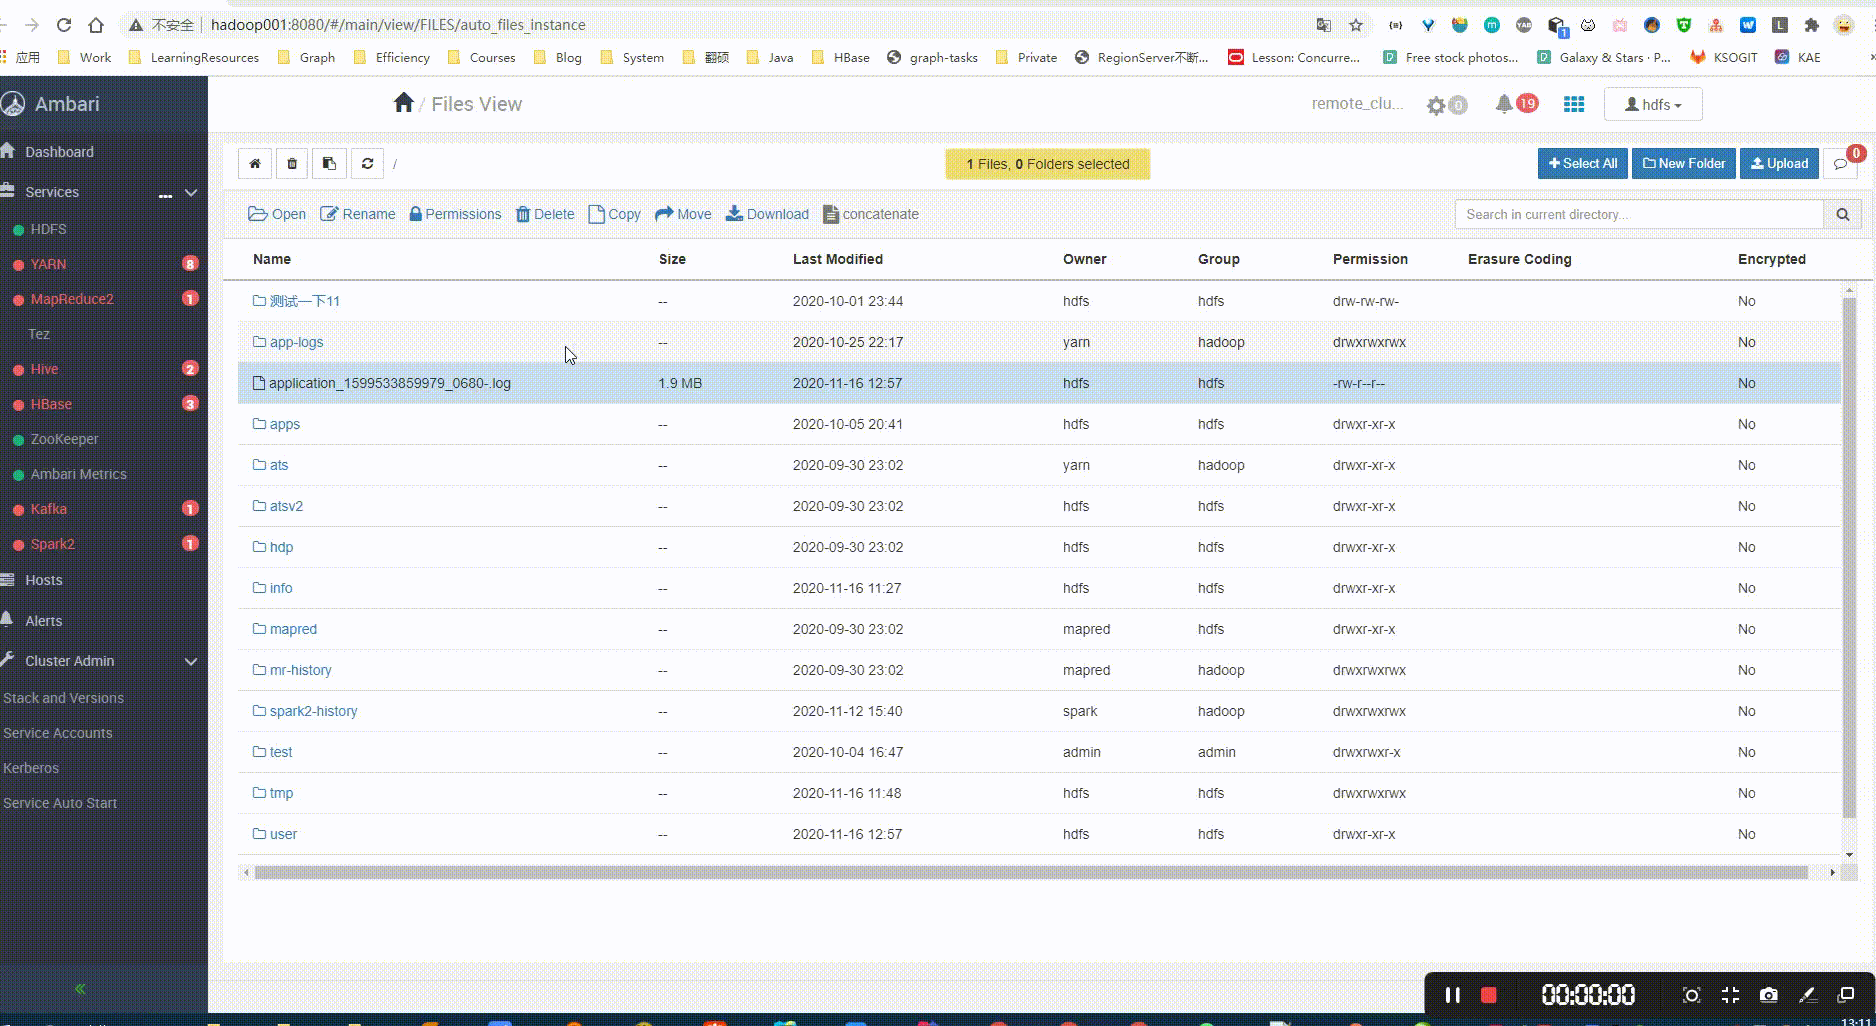The image size is (1876, 1026).
Task: Open background operations gear icon
Action: pyautogui.click(x=1437, y=105)
